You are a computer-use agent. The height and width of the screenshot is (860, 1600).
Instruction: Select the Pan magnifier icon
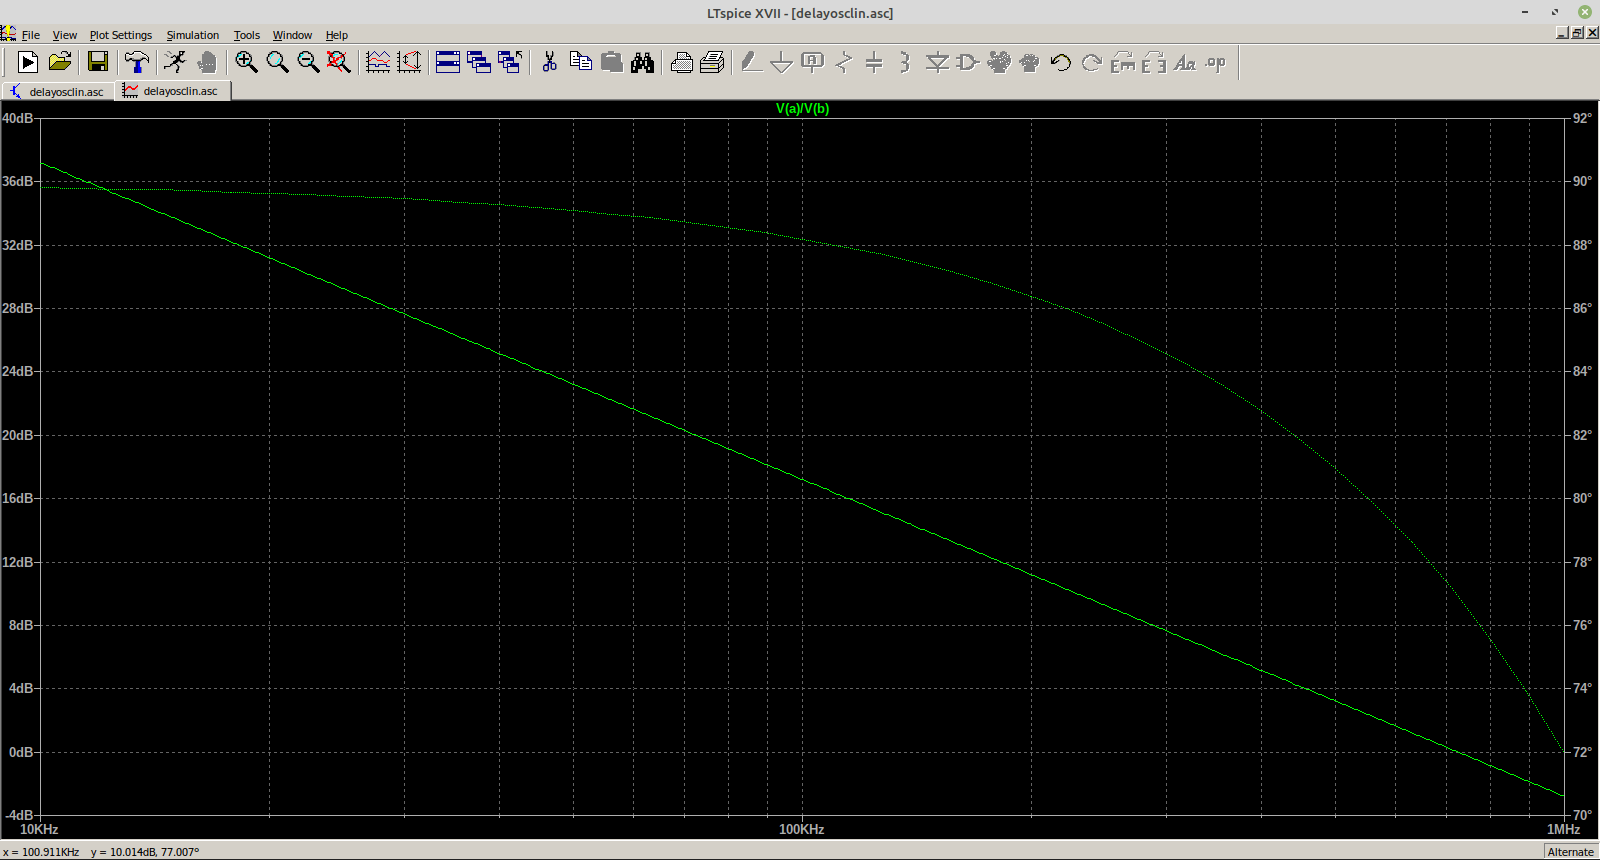click(x=277, y=62)
